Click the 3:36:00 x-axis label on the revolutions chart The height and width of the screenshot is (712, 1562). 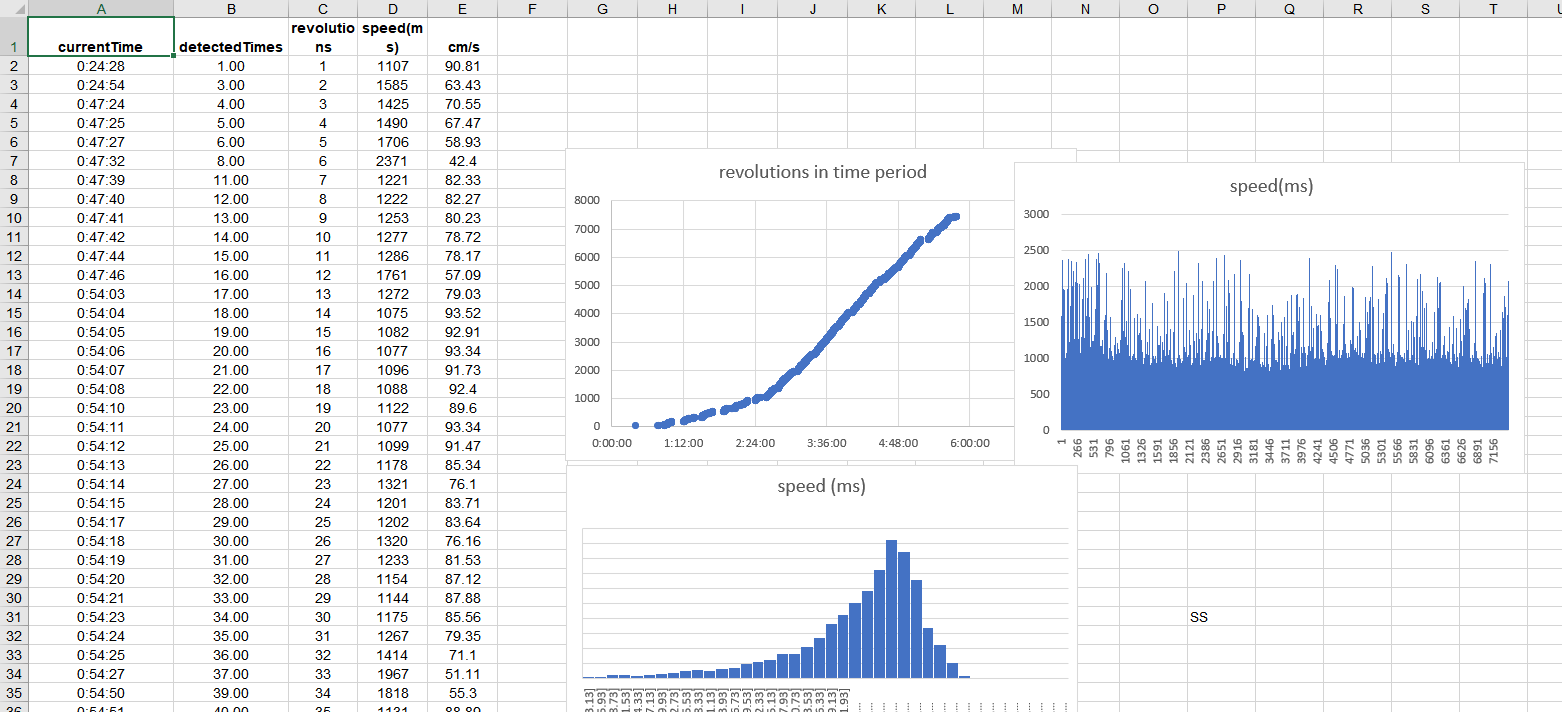pyautogui.click(x=826, y=443)
